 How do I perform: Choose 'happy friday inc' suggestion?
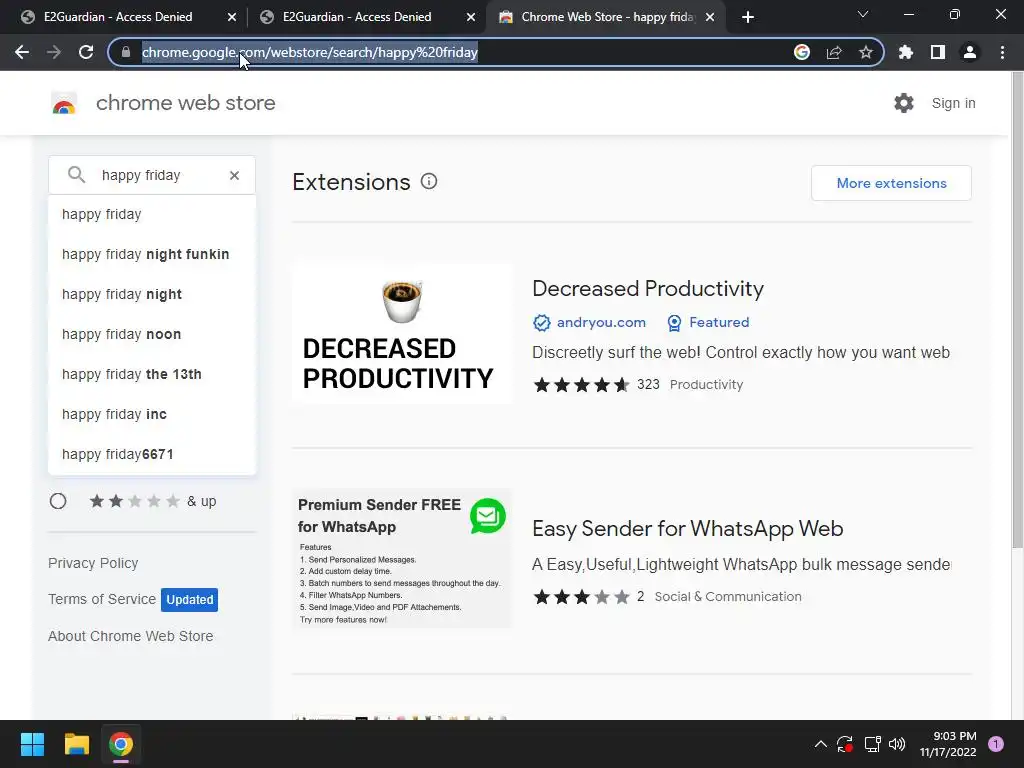(x=152, y=414)
